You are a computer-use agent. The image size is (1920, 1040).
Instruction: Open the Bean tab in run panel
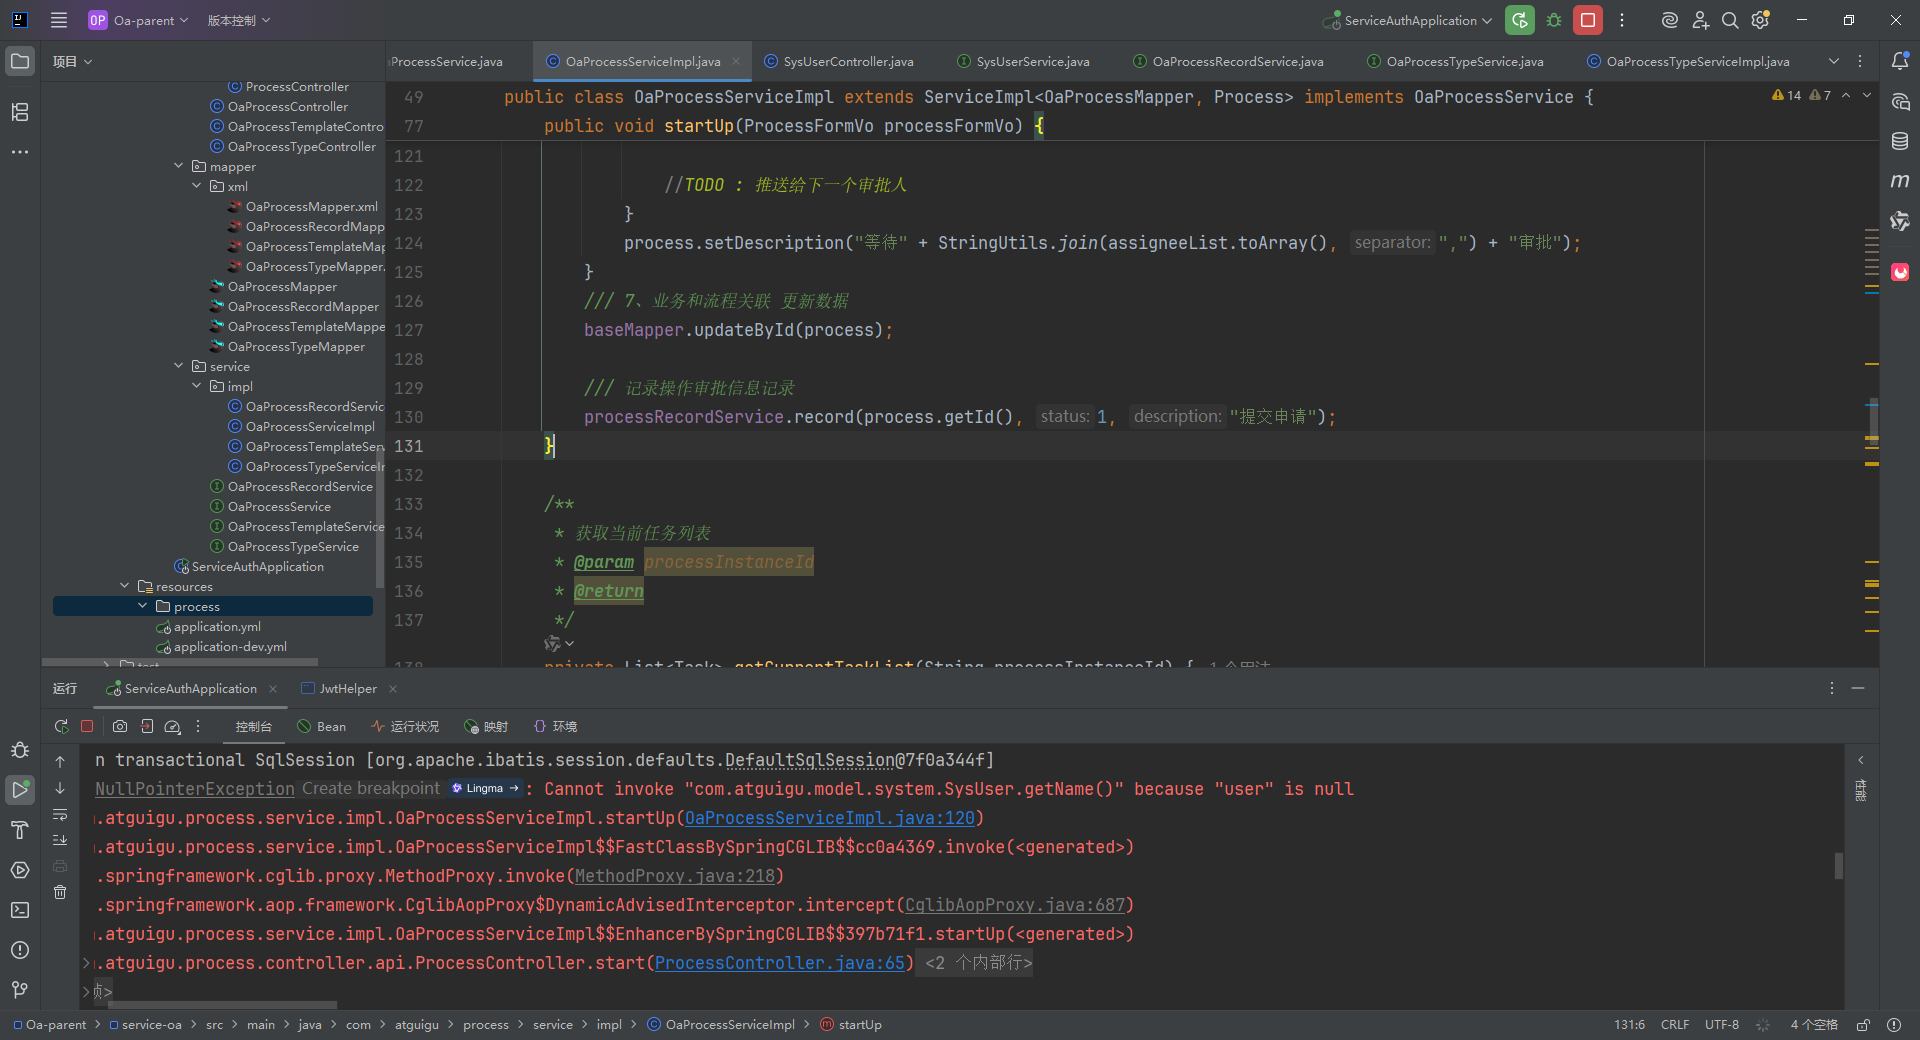click(x=322, y=727)
